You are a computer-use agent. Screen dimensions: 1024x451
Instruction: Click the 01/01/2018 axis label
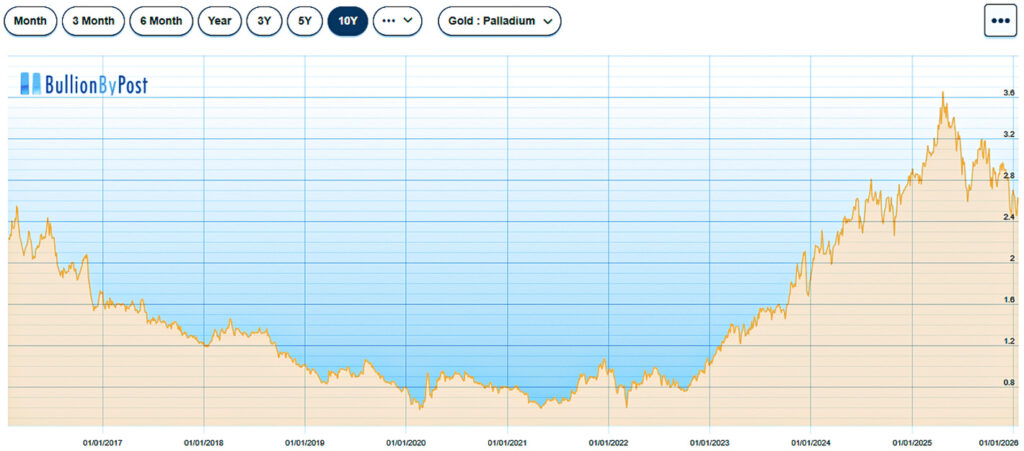204,443
